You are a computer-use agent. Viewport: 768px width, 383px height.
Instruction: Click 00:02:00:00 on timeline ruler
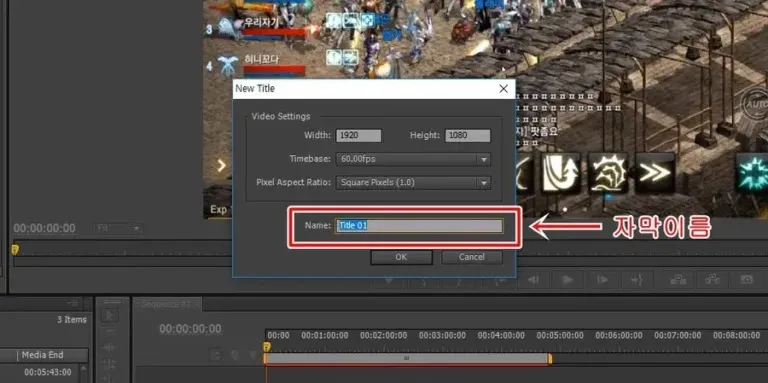click(384, 335)
